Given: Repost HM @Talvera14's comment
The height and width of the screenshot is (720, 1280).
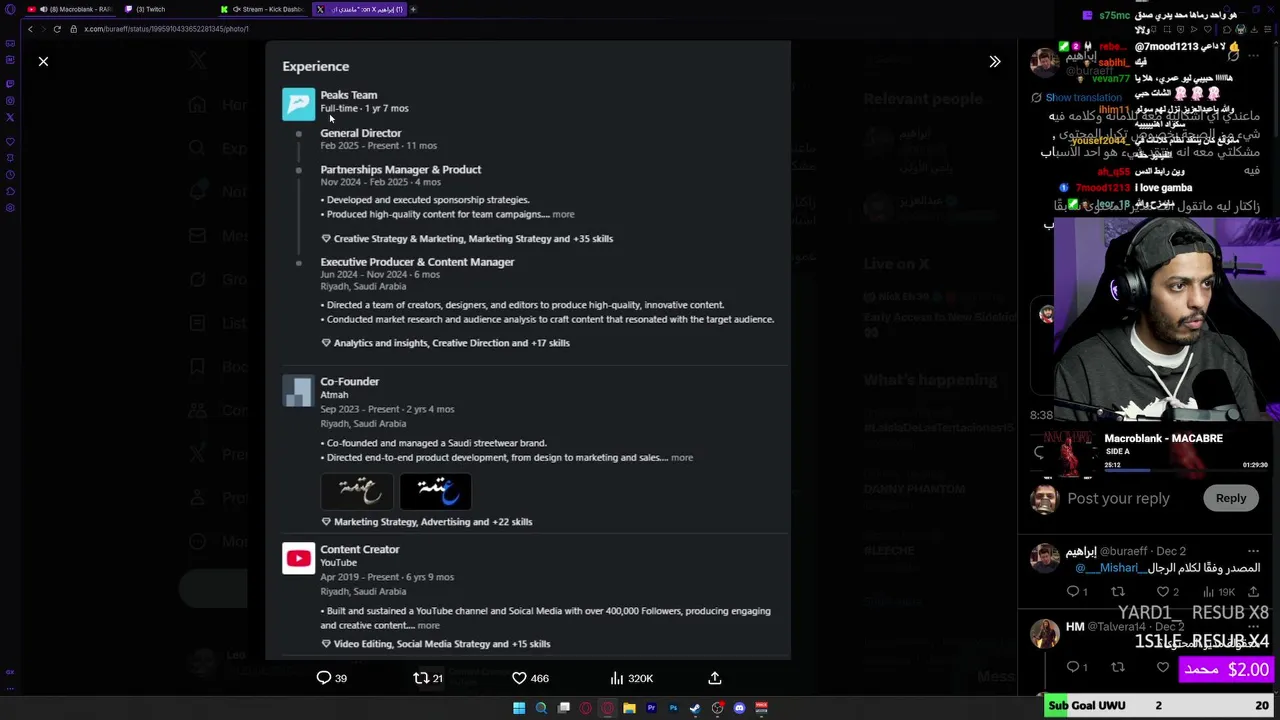Looking at the screenshot, I should click(1118, 667).
